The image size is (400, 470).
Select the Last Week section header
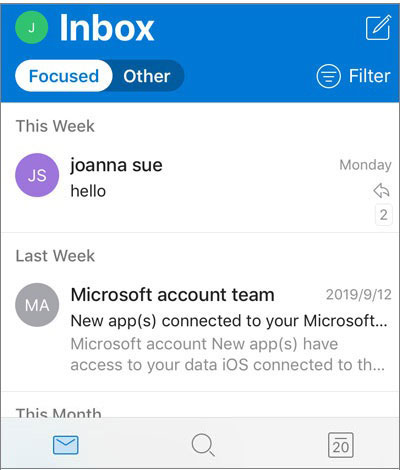click(x=55, y=256)
